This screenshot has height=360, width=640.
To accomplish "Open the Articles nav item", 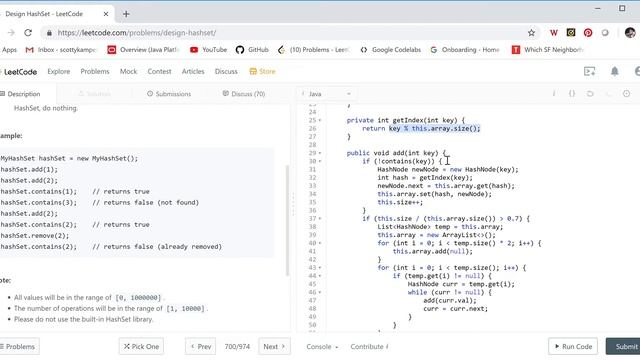I will (x=193, y=71).
